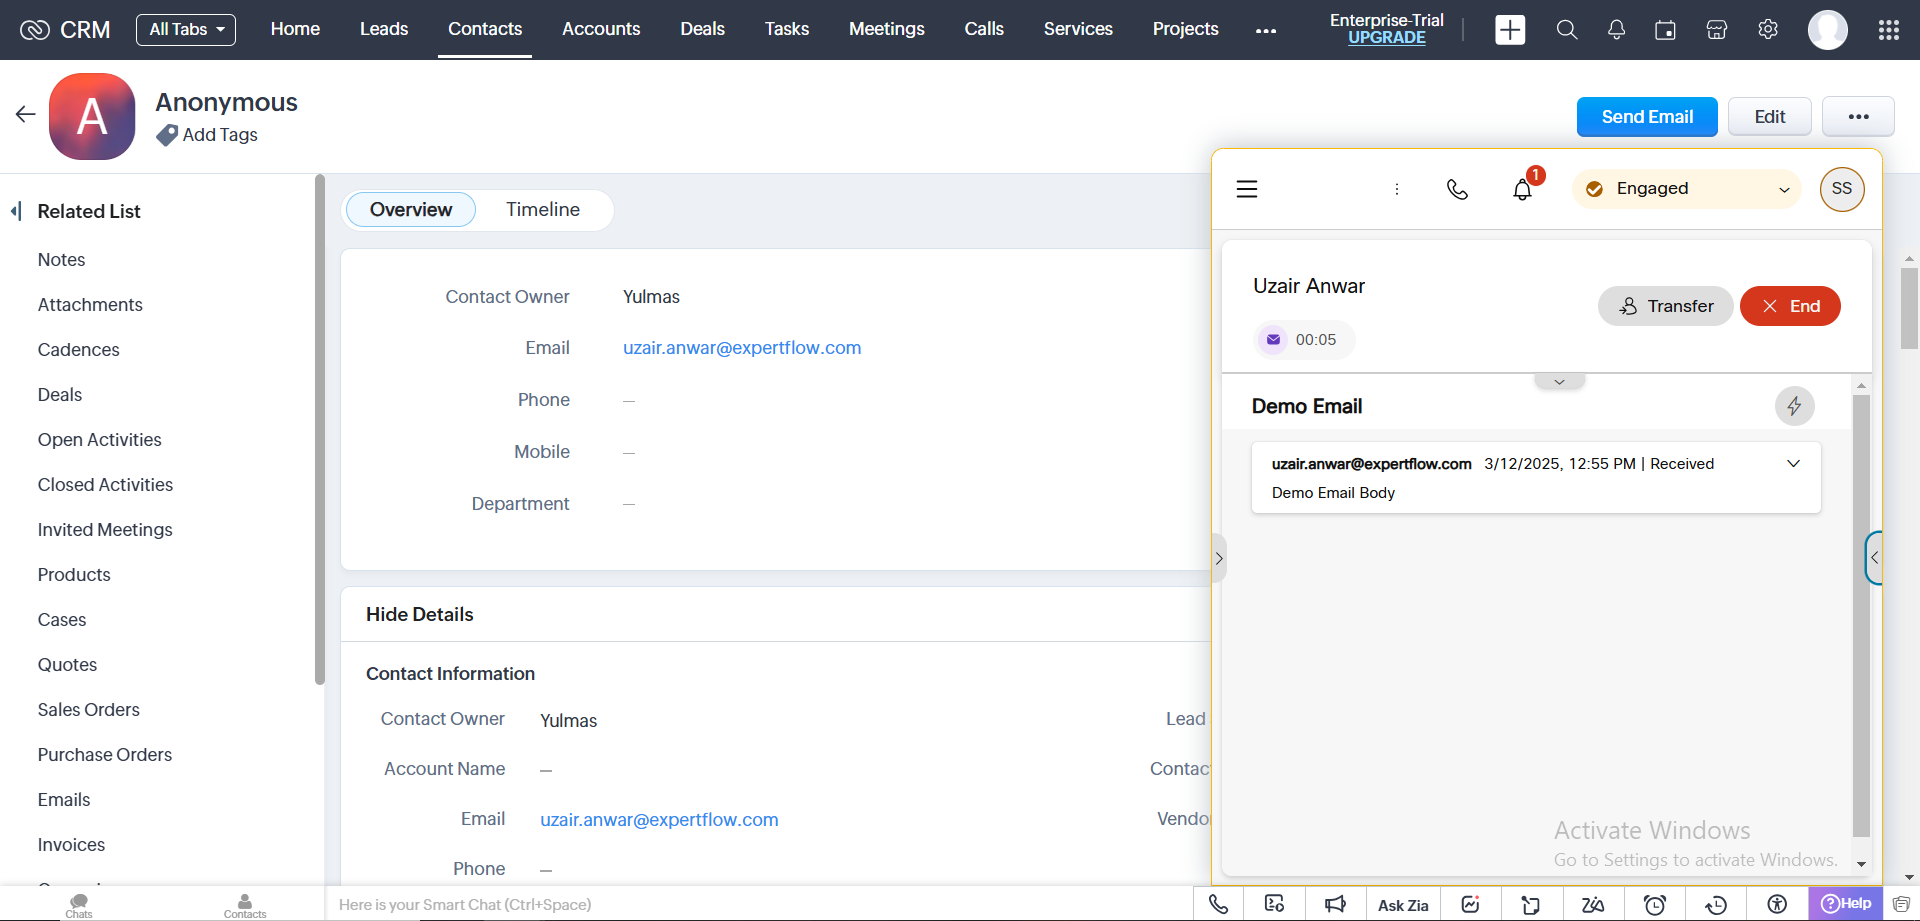Click the phone icon in agent widget
The height and width of the screenshot is (921, 1920).
click(1457, 189)
